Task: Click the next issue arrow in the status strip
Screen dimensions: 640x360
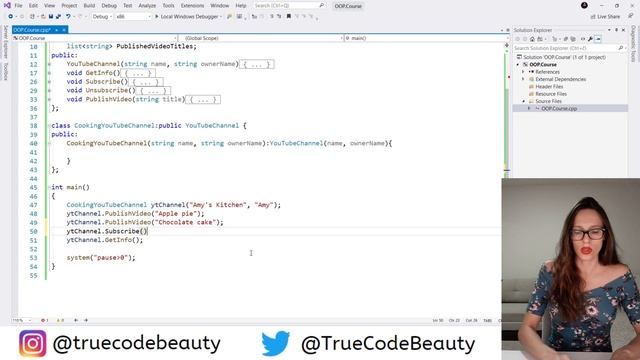Action: (86, 320)
